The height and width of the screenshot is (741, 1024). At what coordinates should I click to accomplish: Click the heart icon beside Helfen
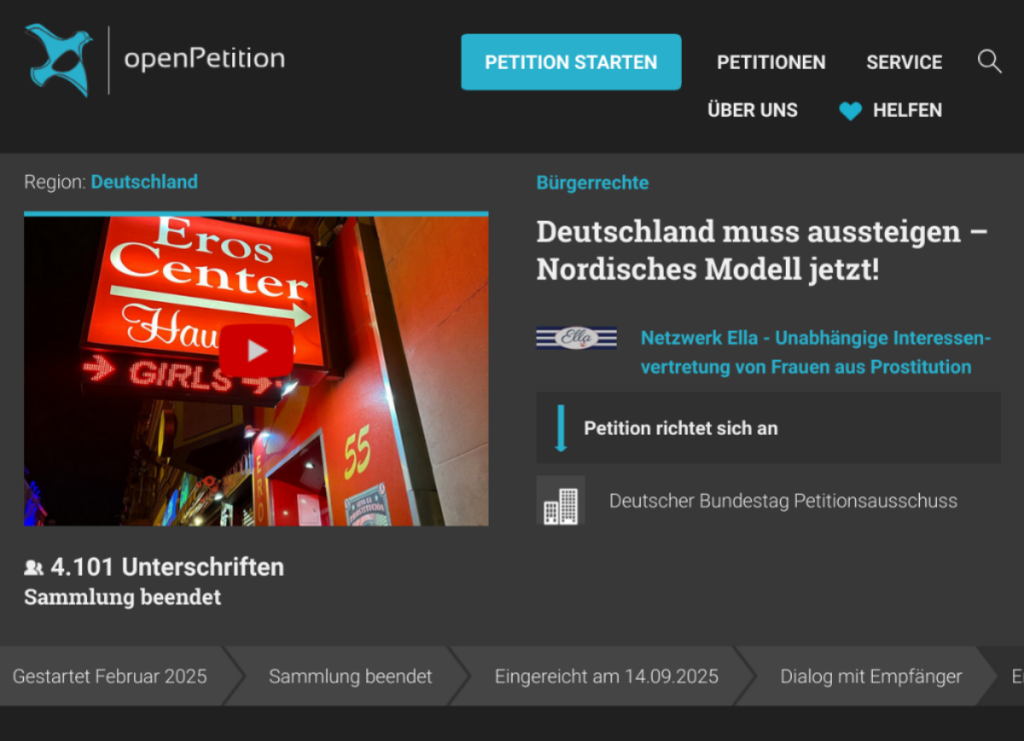point(850,111)
